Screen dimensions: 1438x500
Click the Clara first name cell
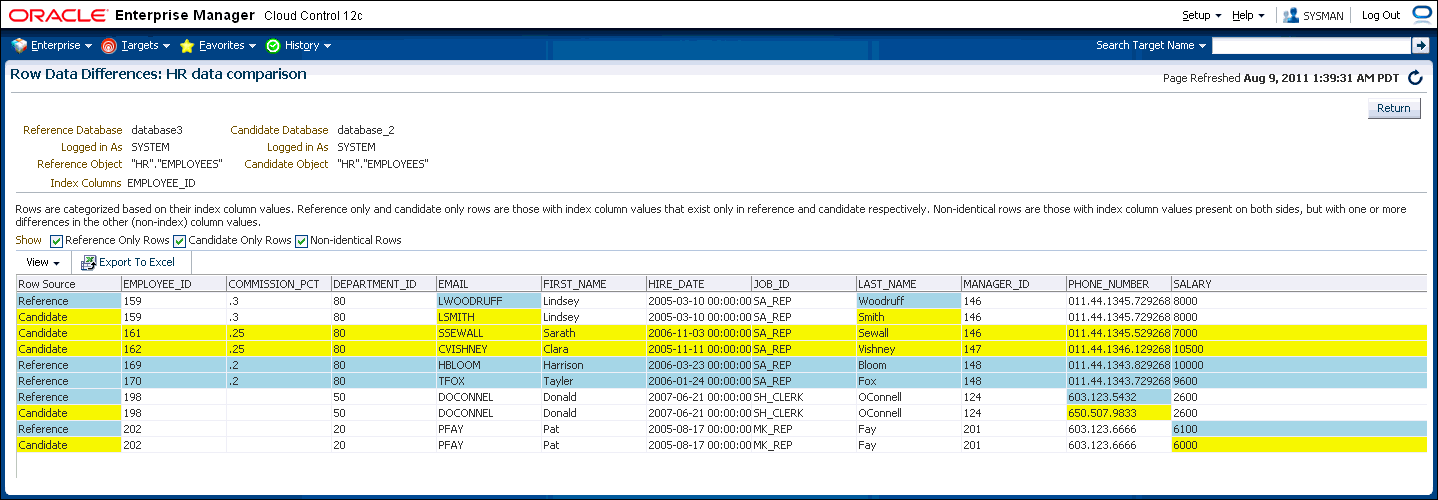coord(594,349)
